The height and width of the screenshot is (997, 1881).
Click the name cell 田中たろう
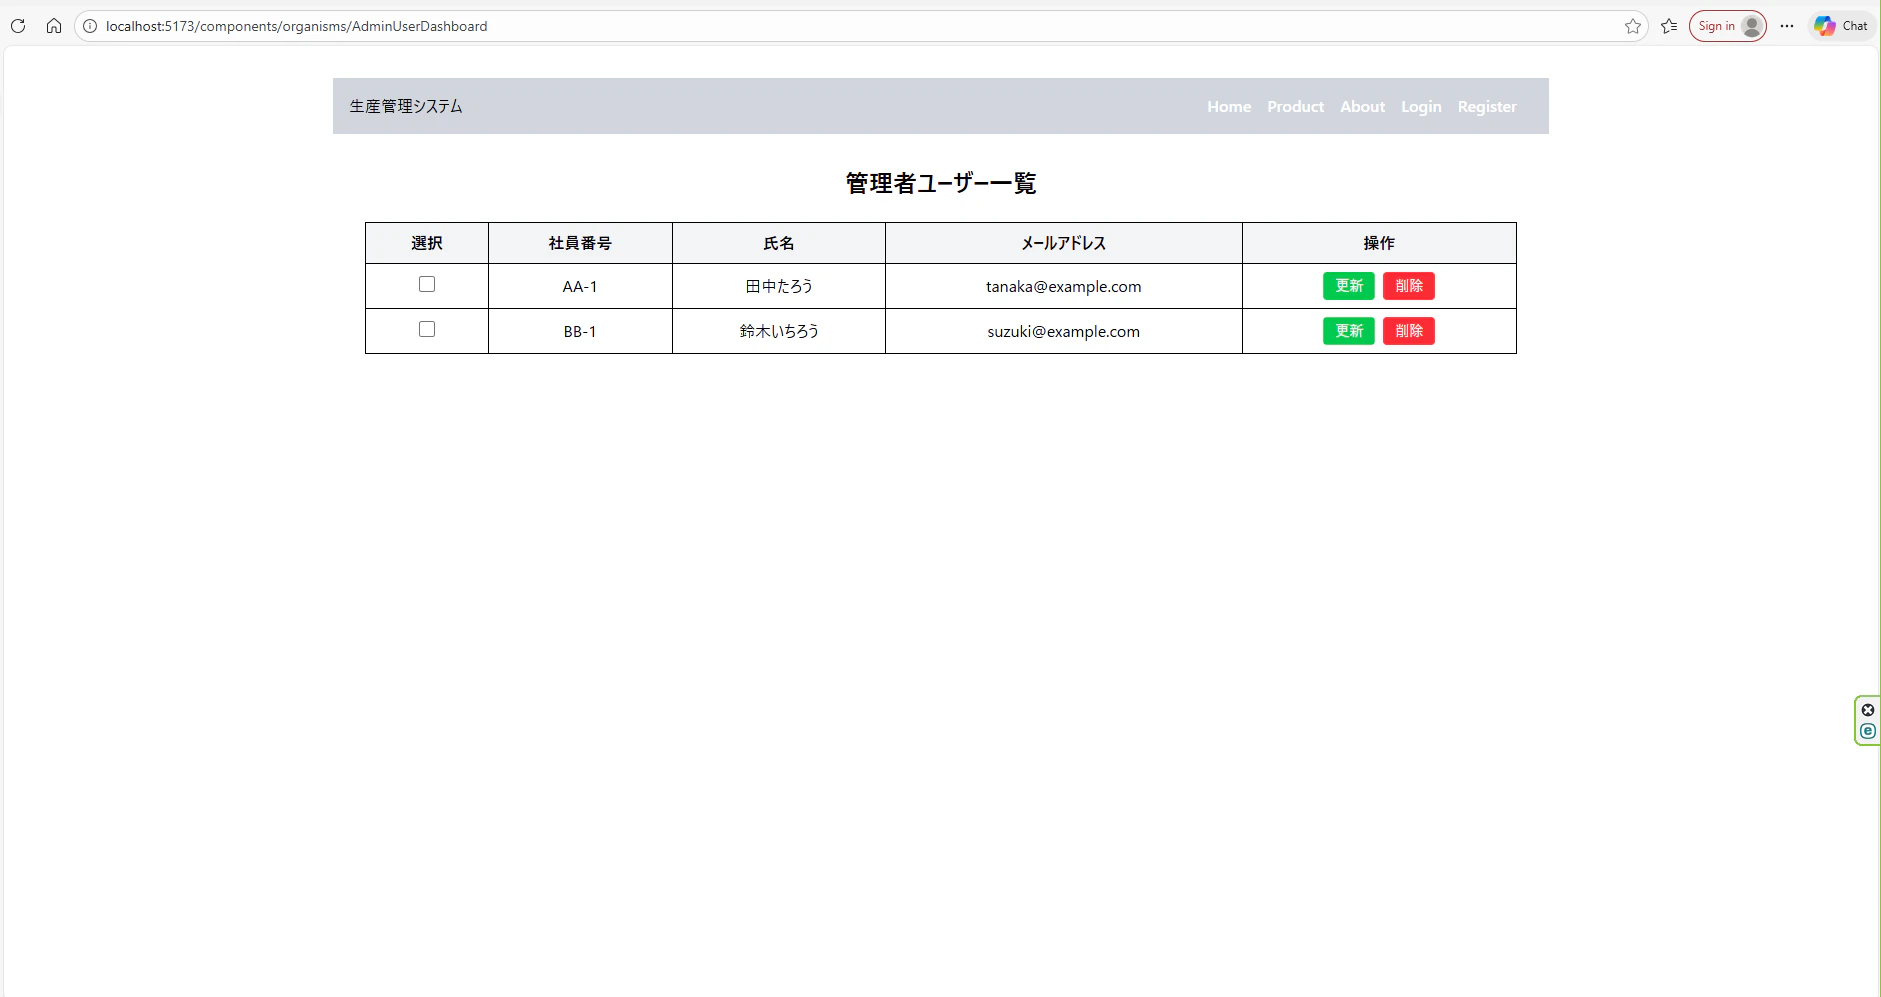tap(779, 286)
